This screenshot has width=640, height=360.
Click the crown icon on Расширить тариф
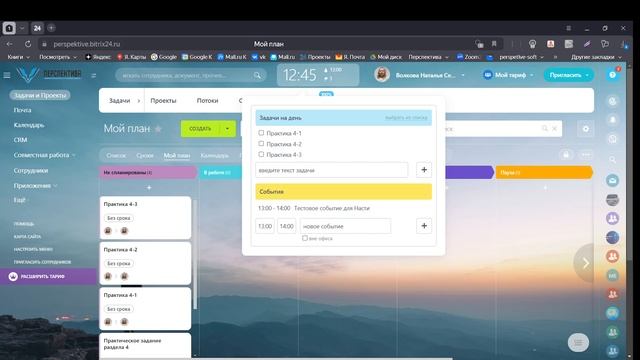(x=13, y=276)
